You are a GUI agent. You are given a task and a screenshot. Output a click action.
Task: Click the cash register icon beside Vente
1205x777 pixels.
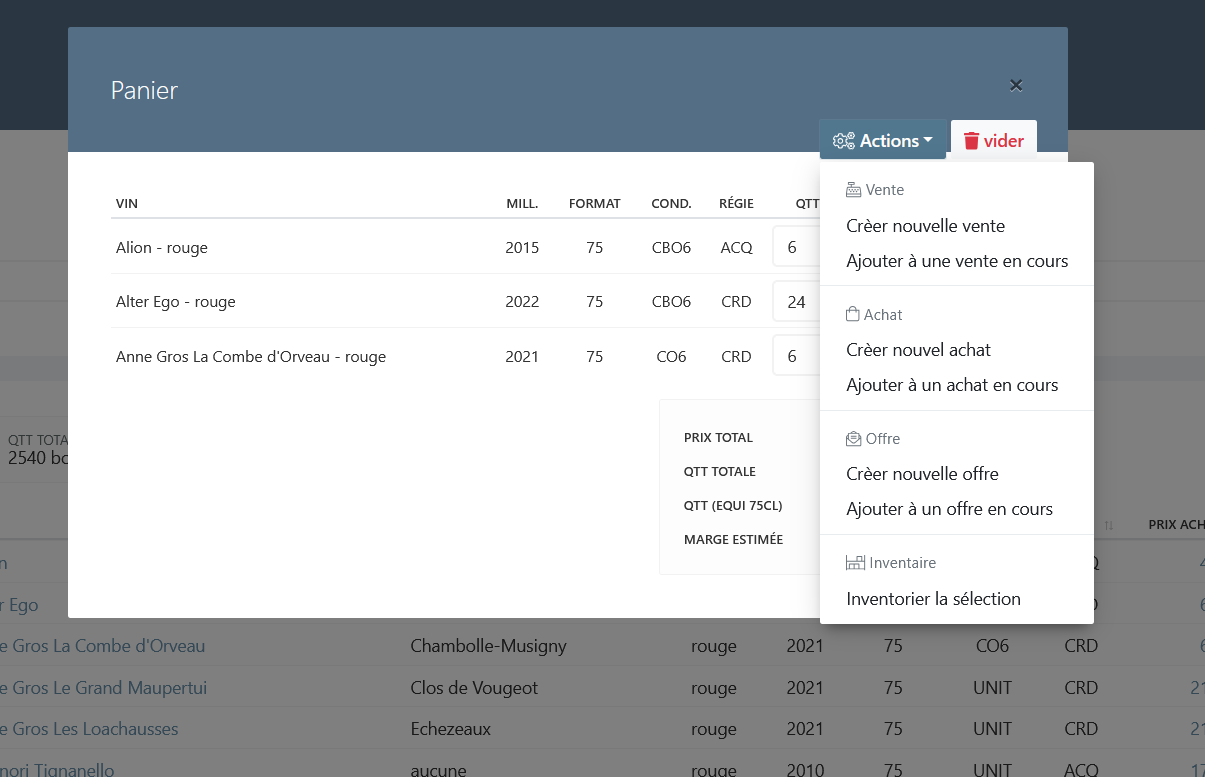pos(853,190)
